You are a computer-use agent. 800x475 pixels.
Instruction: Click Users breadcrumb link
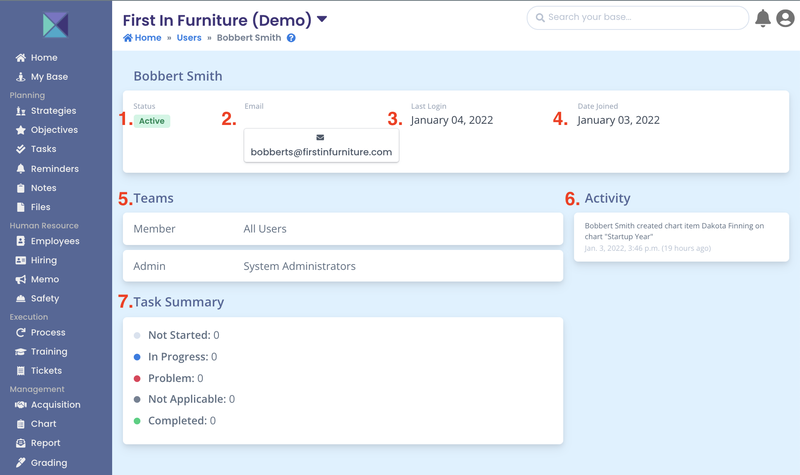coord(189,38)
